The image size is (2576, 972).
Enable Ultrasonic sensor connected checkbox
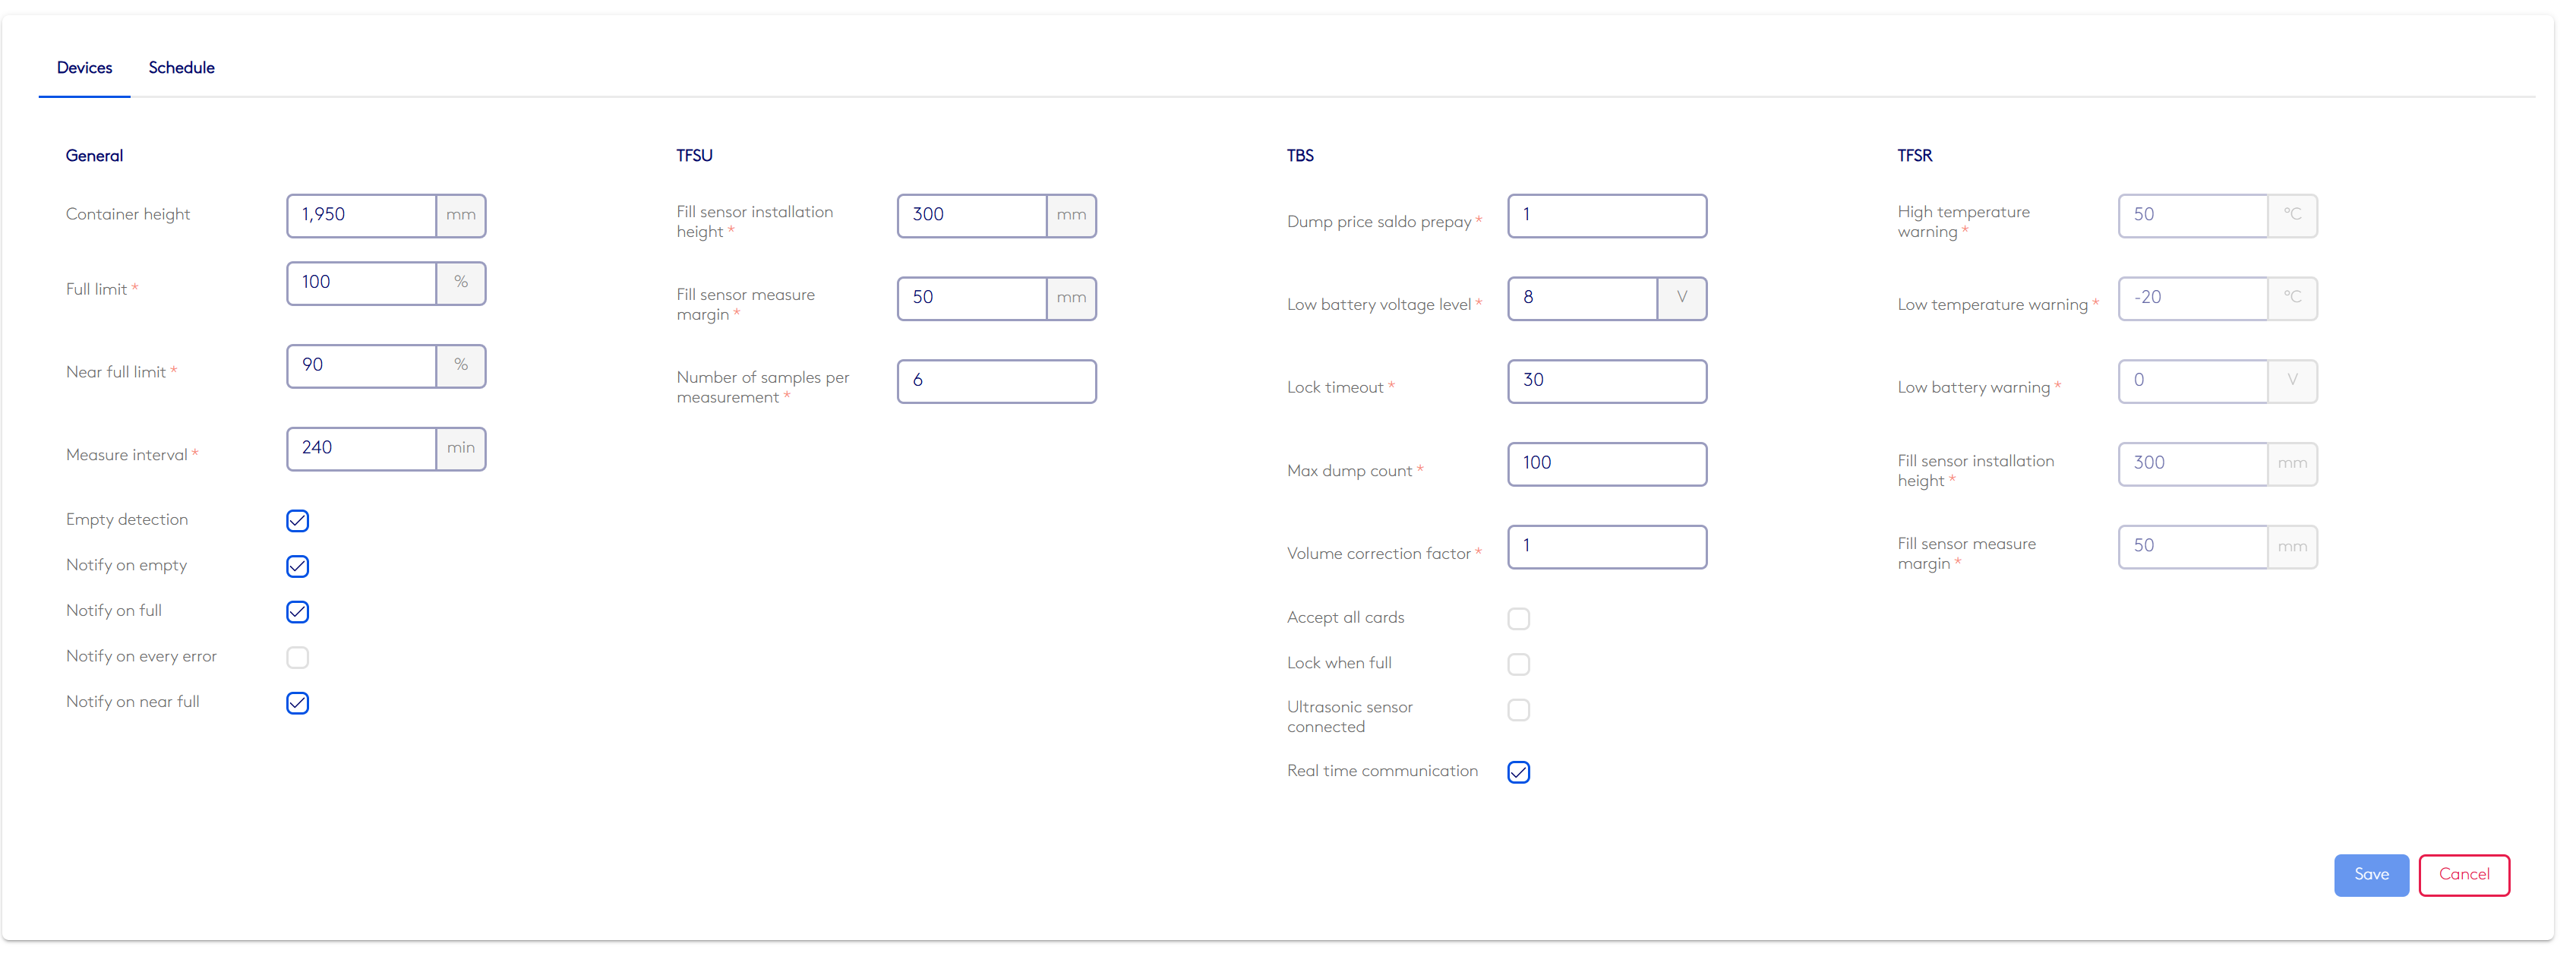pyautogui.click(x=1518, y=710)
